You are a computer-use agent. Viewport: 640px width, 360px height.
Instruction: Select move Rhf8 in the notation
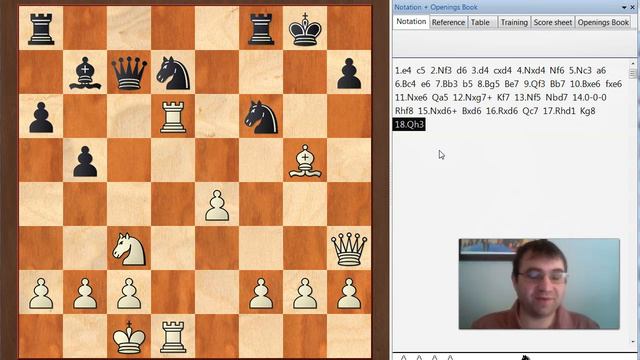[404, 111]
